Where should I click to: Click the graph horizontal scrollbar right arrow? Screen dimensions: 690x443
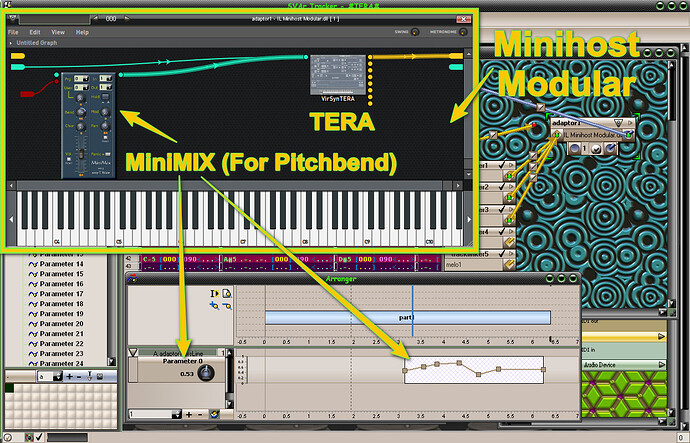point(458,186)
